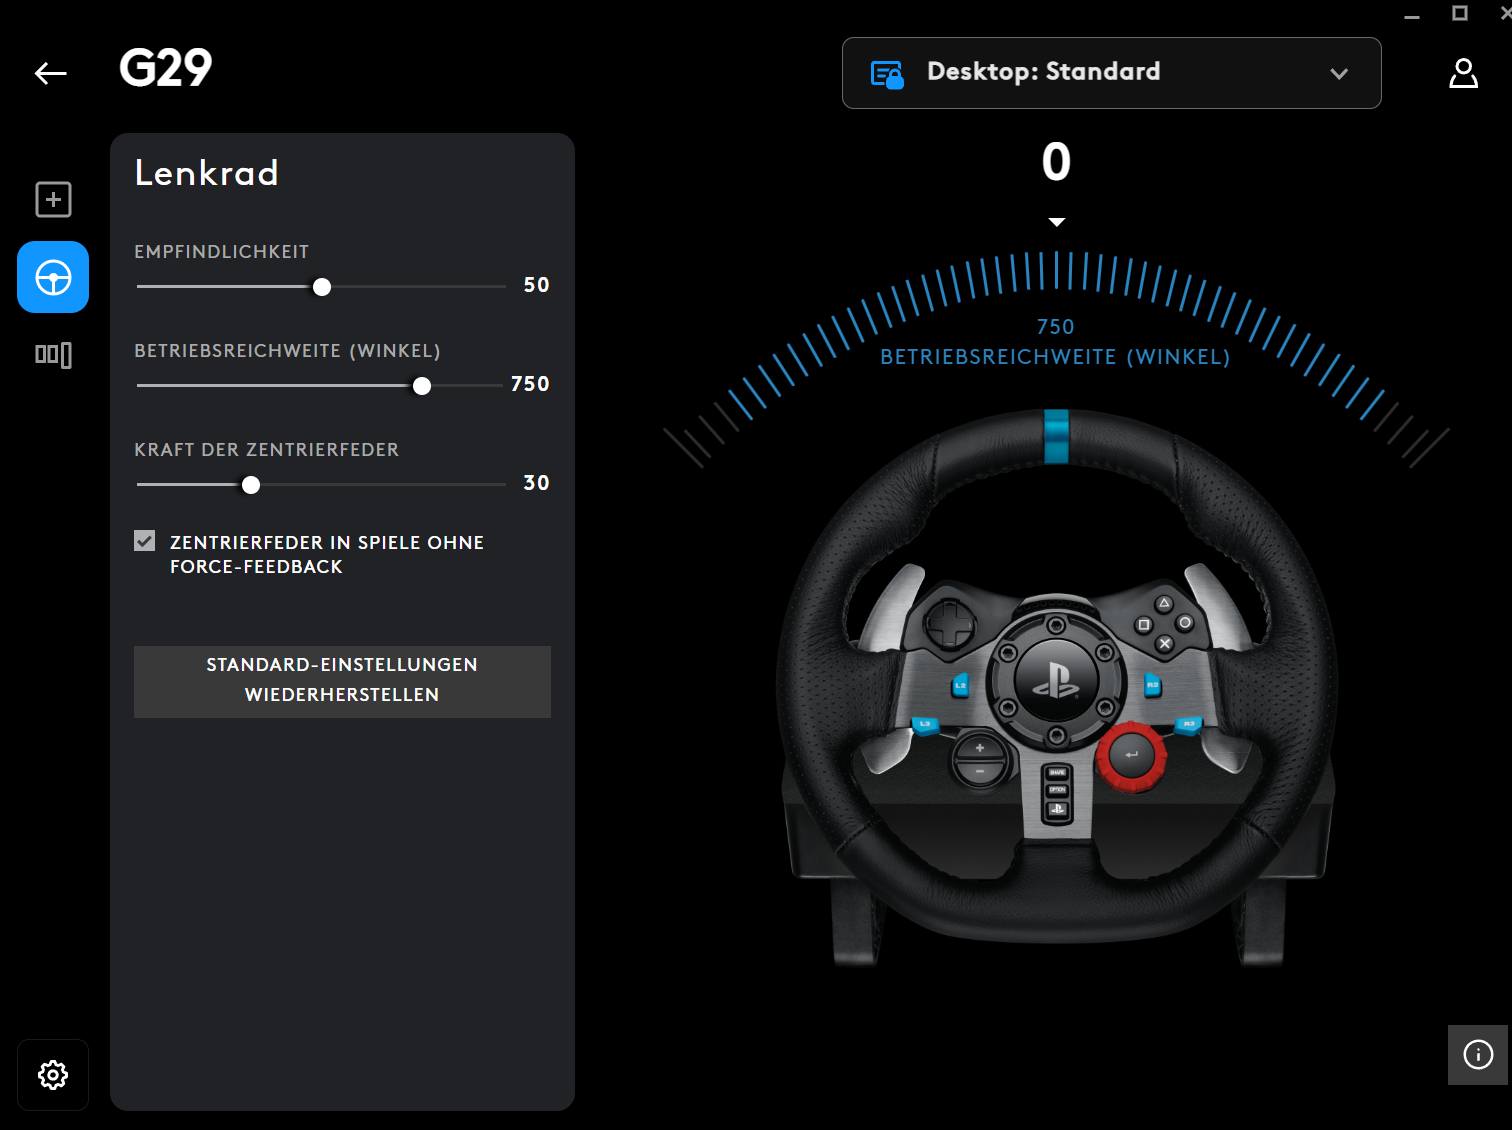1512x1130 pixels.
Task: Click the profile dropdown chevron arrow
Action: coord(1339,73)
